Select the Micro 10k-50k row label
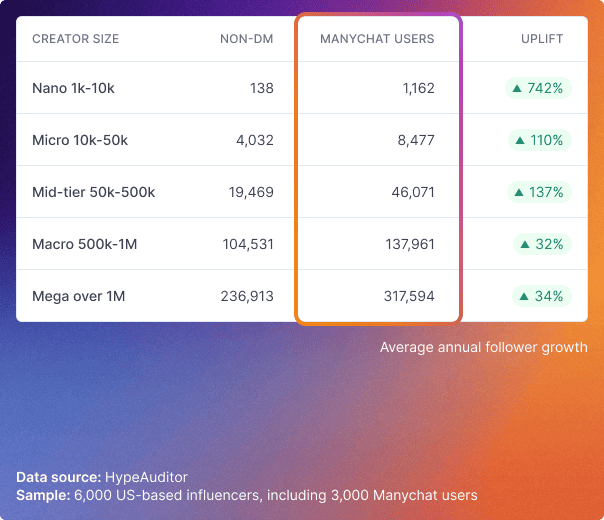Viewport: 604px width, 520px height. [80, 140]
